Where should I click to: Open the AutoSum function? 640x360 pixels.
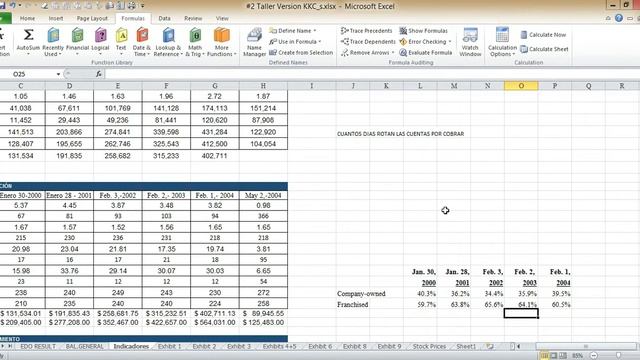point(28,42)
